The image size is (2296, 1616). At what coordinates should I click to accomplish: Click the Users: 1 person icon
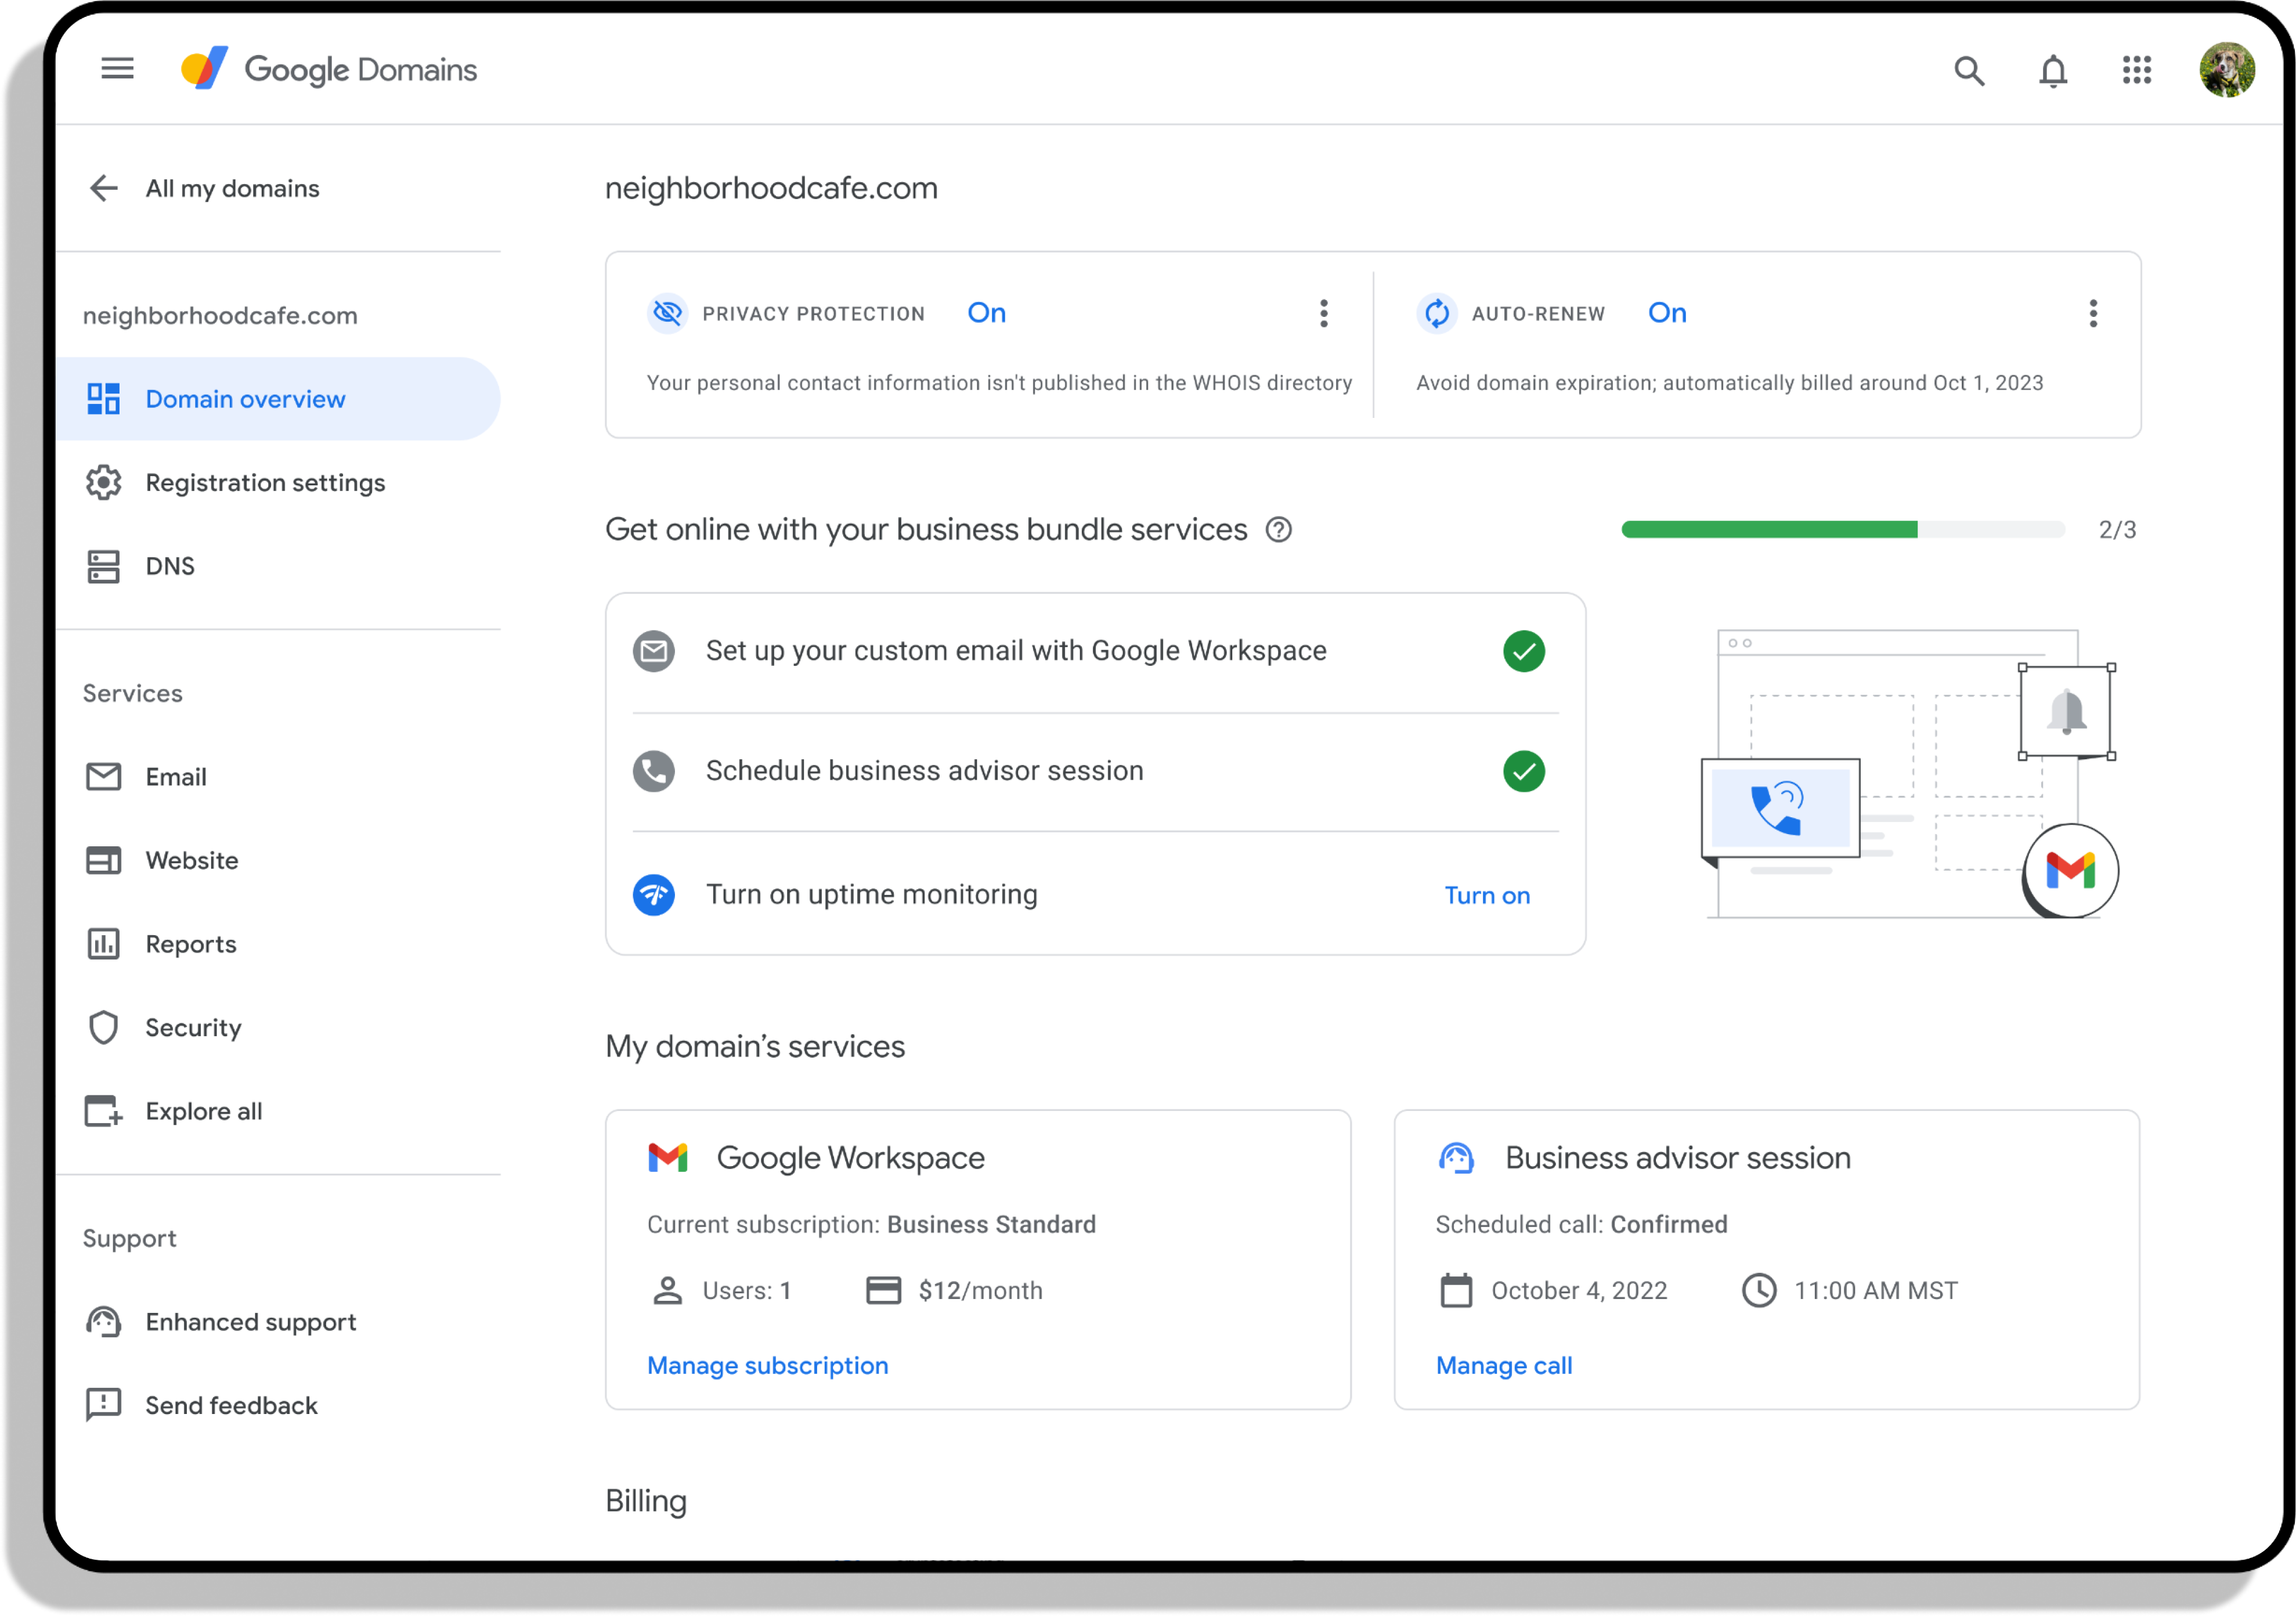[667, 1290]
